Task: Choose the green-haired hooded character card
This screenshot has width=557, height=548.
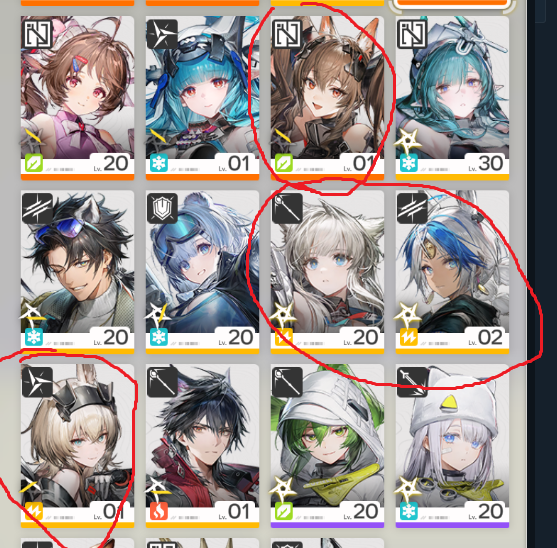Action: point(328,446)
